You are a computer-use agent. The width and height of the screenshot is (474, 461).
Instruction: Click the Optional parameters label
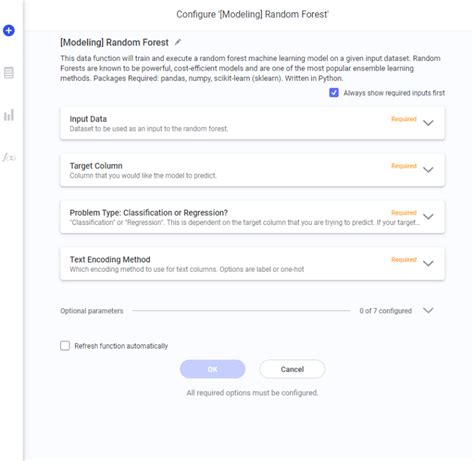(x=92, y=311)
